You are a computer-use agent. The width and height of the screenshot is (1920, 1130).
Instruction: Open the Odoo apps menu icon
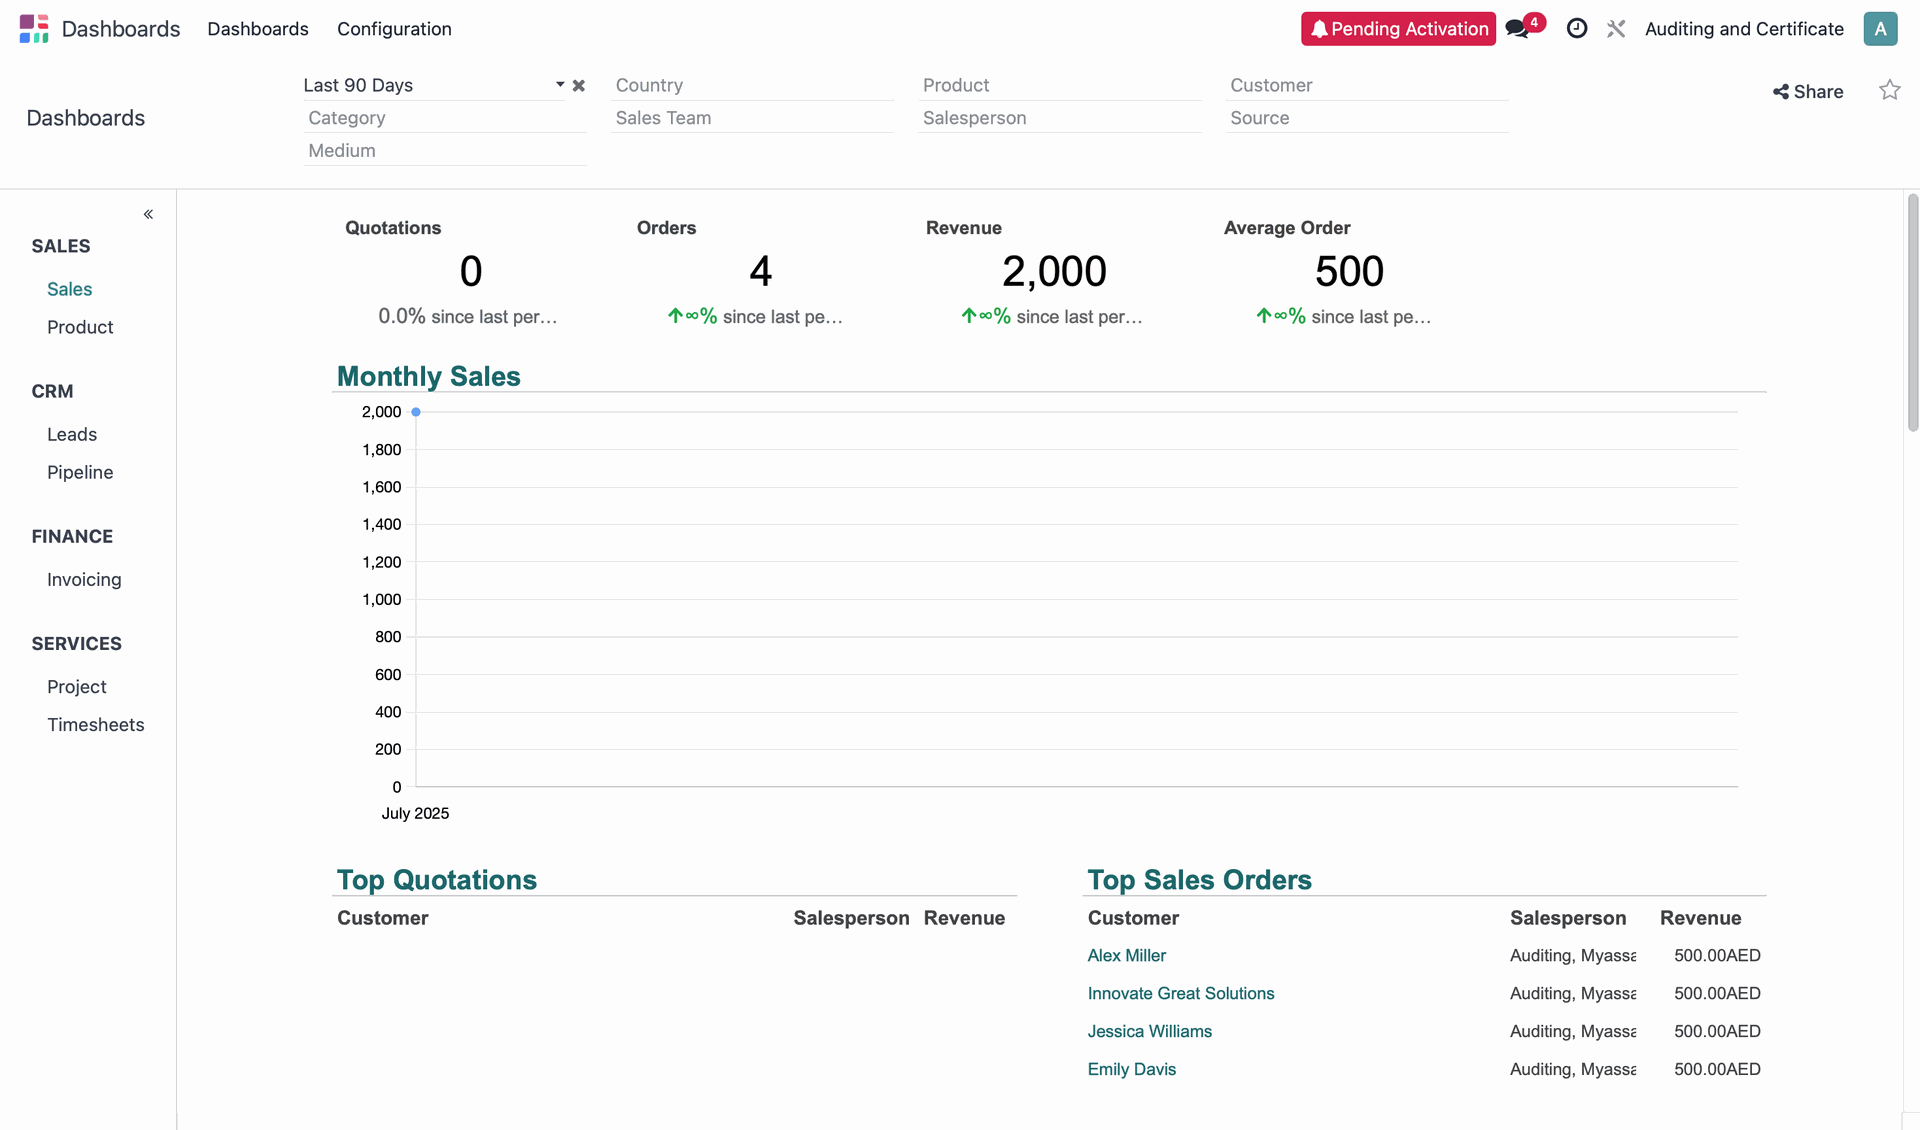(33, 29)
